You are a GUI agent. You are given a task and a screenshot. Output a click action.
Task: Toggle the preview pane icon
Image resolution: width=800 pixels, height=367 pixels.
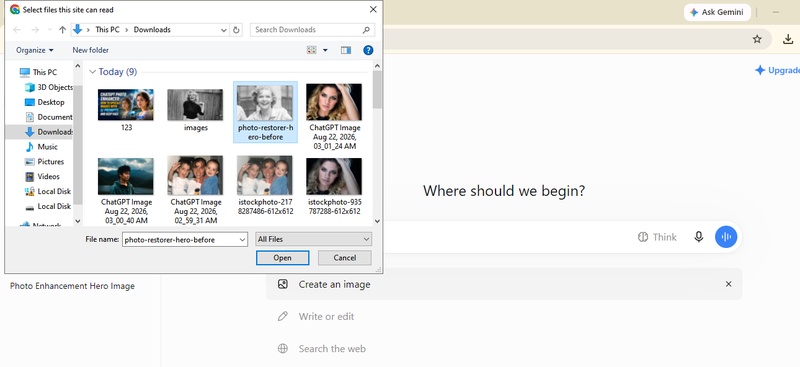click(346, 50)
